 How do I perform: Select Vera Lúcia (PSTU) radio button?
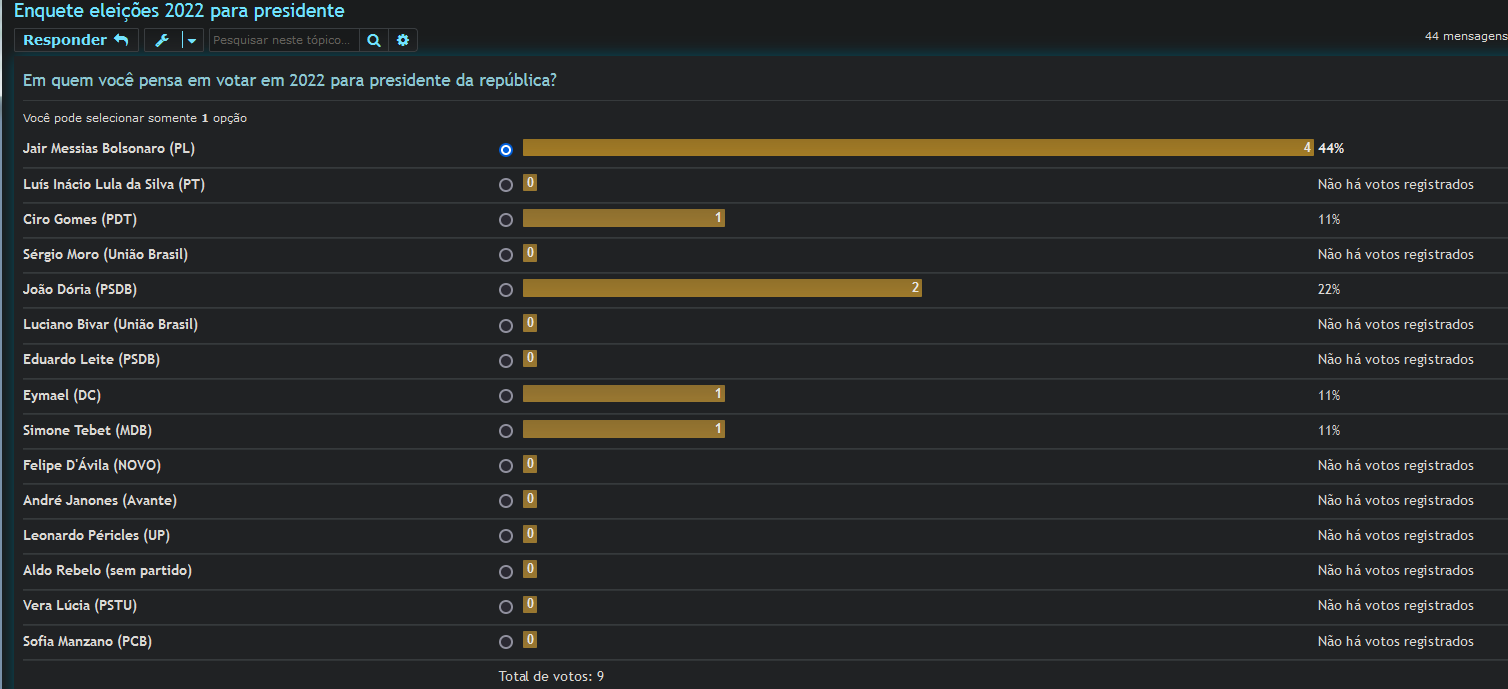(506, 607)
